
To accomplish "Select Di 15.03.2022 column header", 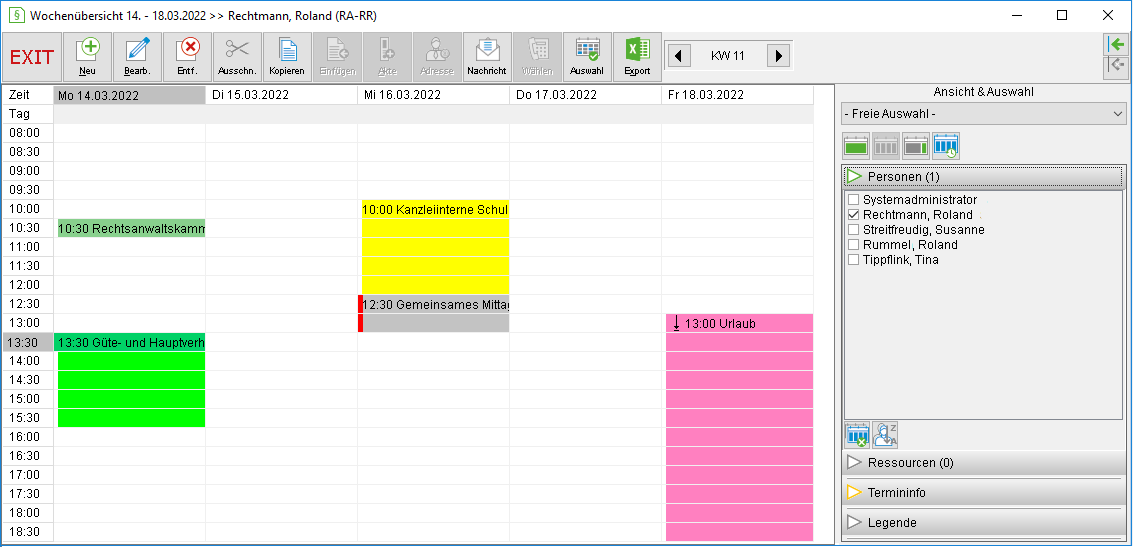I will (282, 95).
